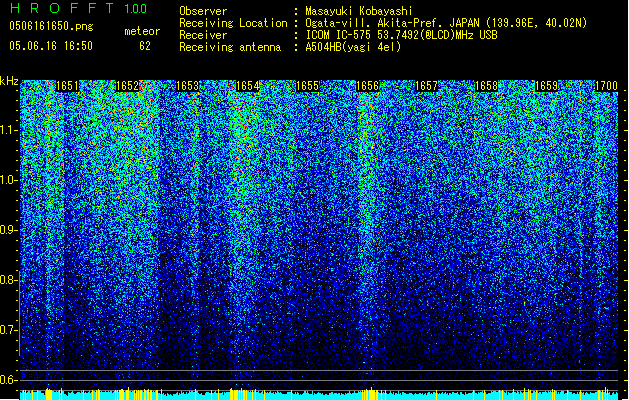This screenshot has height=400, width=629.
Task: Click the Receiving Location label
Action: (x=233, y=23)
